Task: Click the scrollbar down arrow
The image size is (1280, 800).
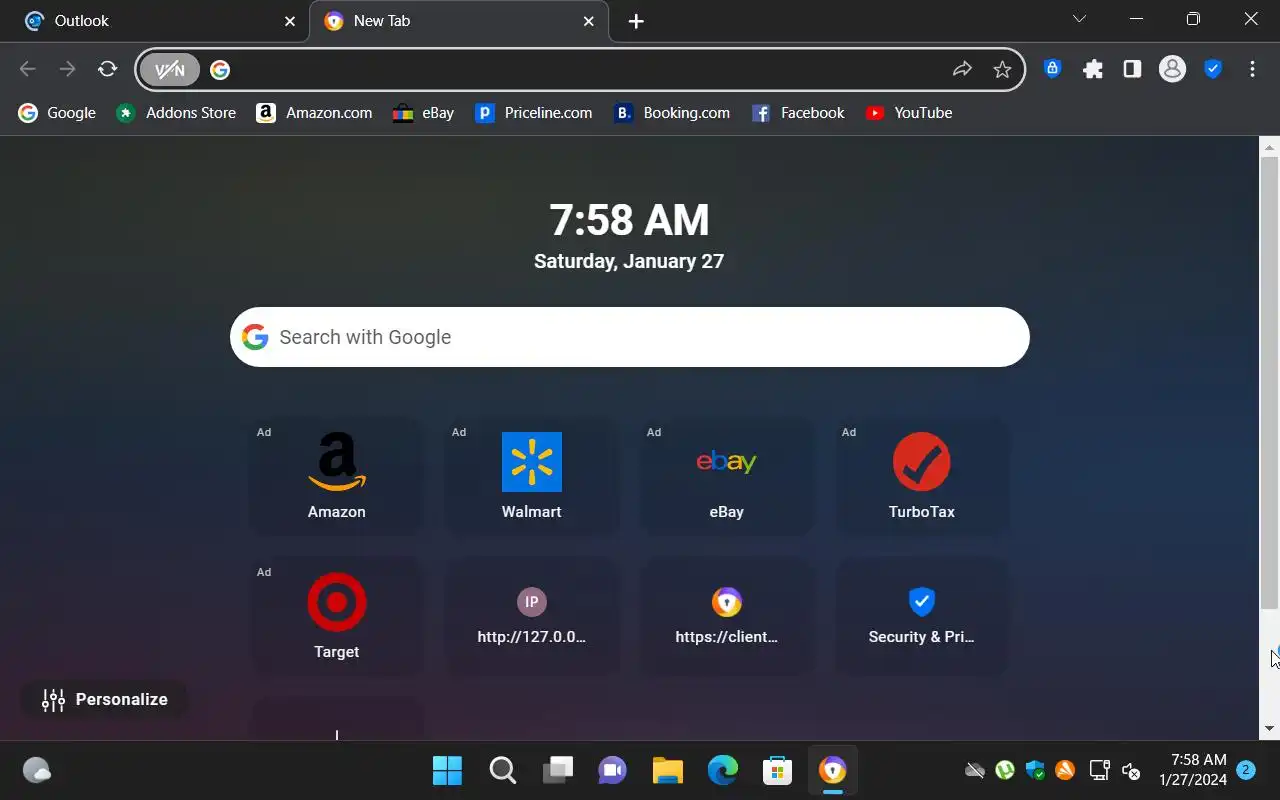Action: pyautogui.click(x=1269, y=729)
